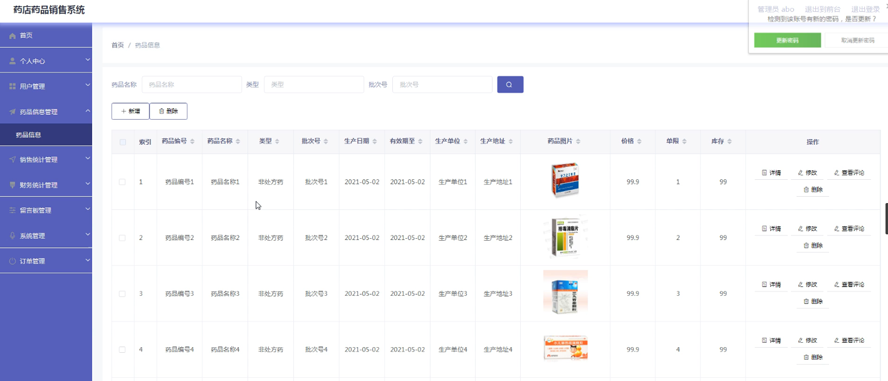Click the icon beside 药品信息管理

coord(12,112)
